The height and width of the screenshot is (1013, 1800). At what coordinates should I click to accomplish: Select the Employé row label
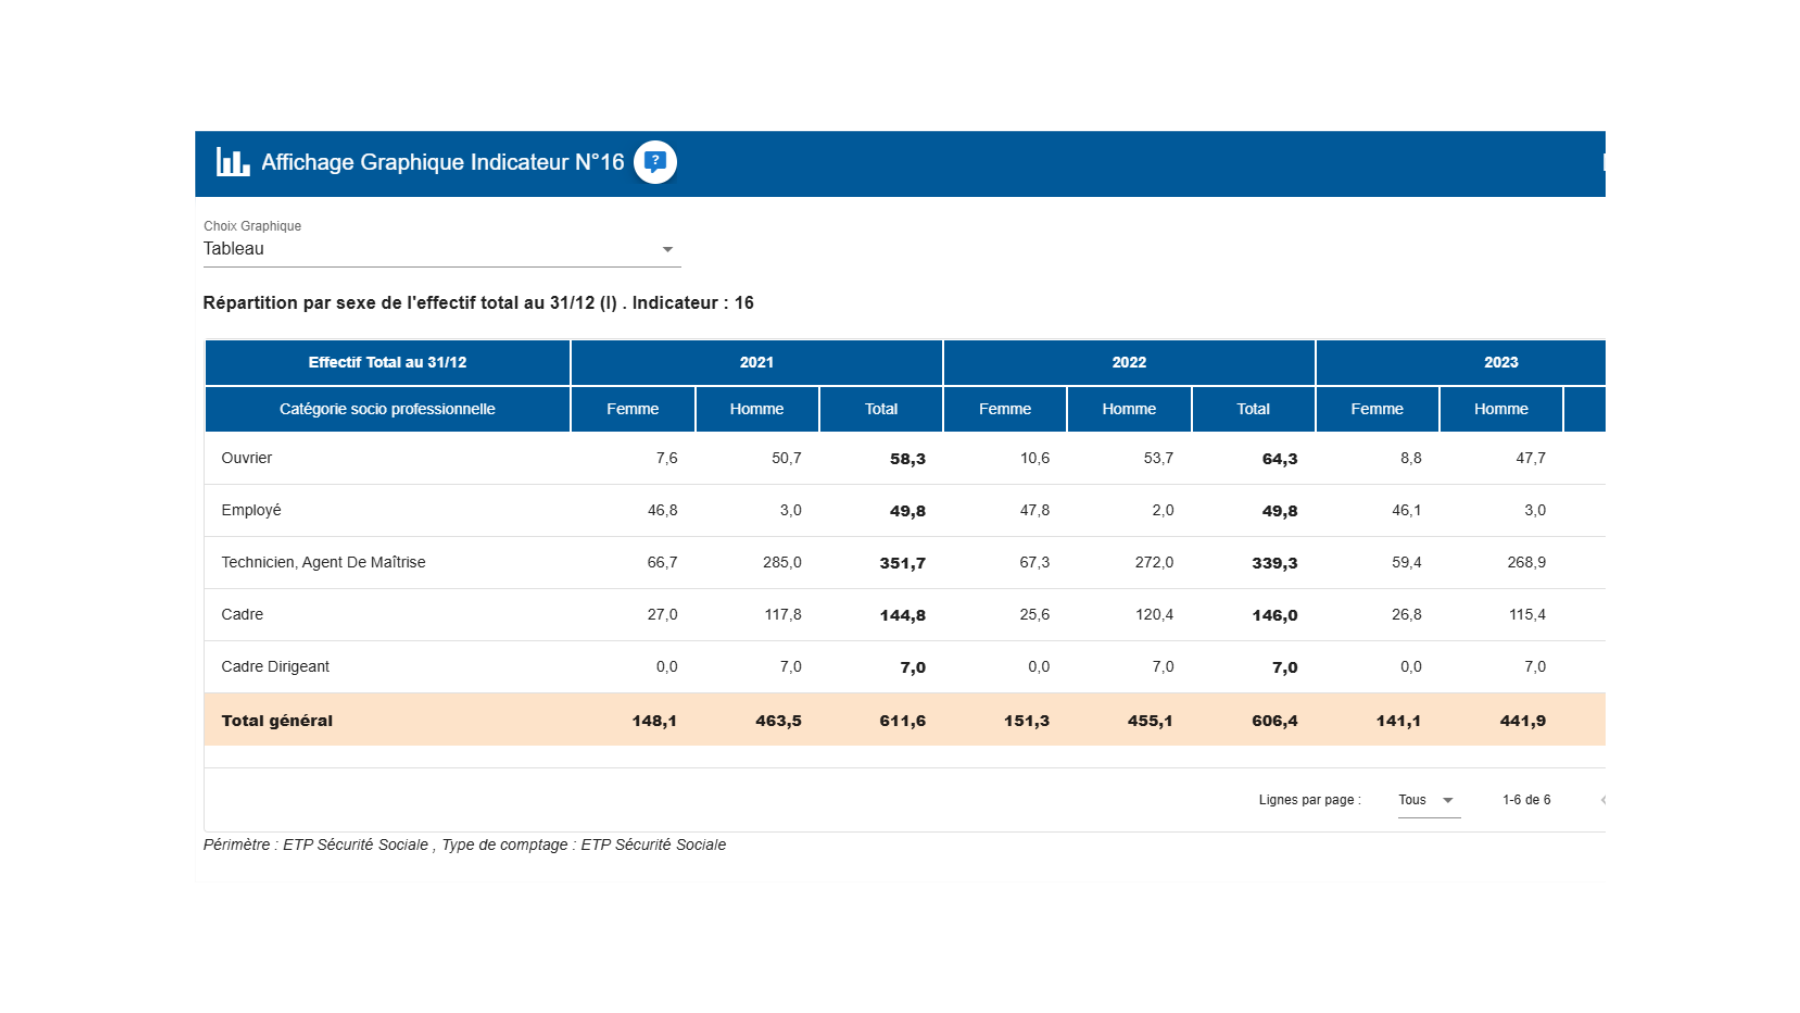(x=251, y=510)
